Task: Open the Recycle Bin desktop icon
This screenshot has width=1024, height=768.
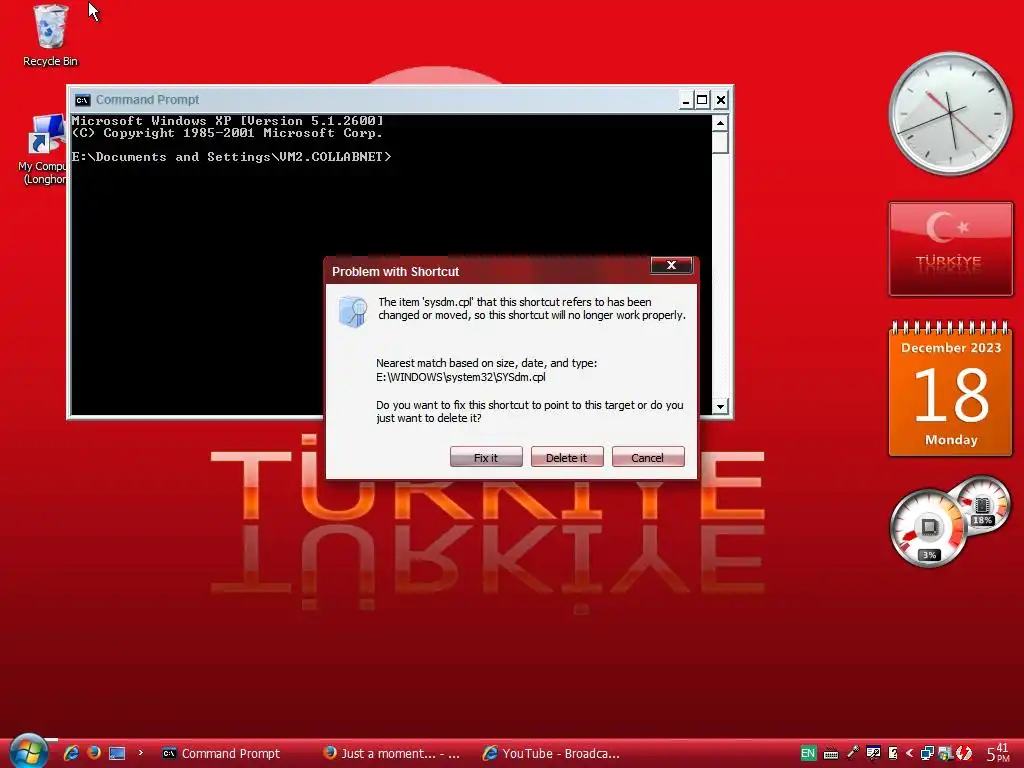Action: (x=50, y=36)
